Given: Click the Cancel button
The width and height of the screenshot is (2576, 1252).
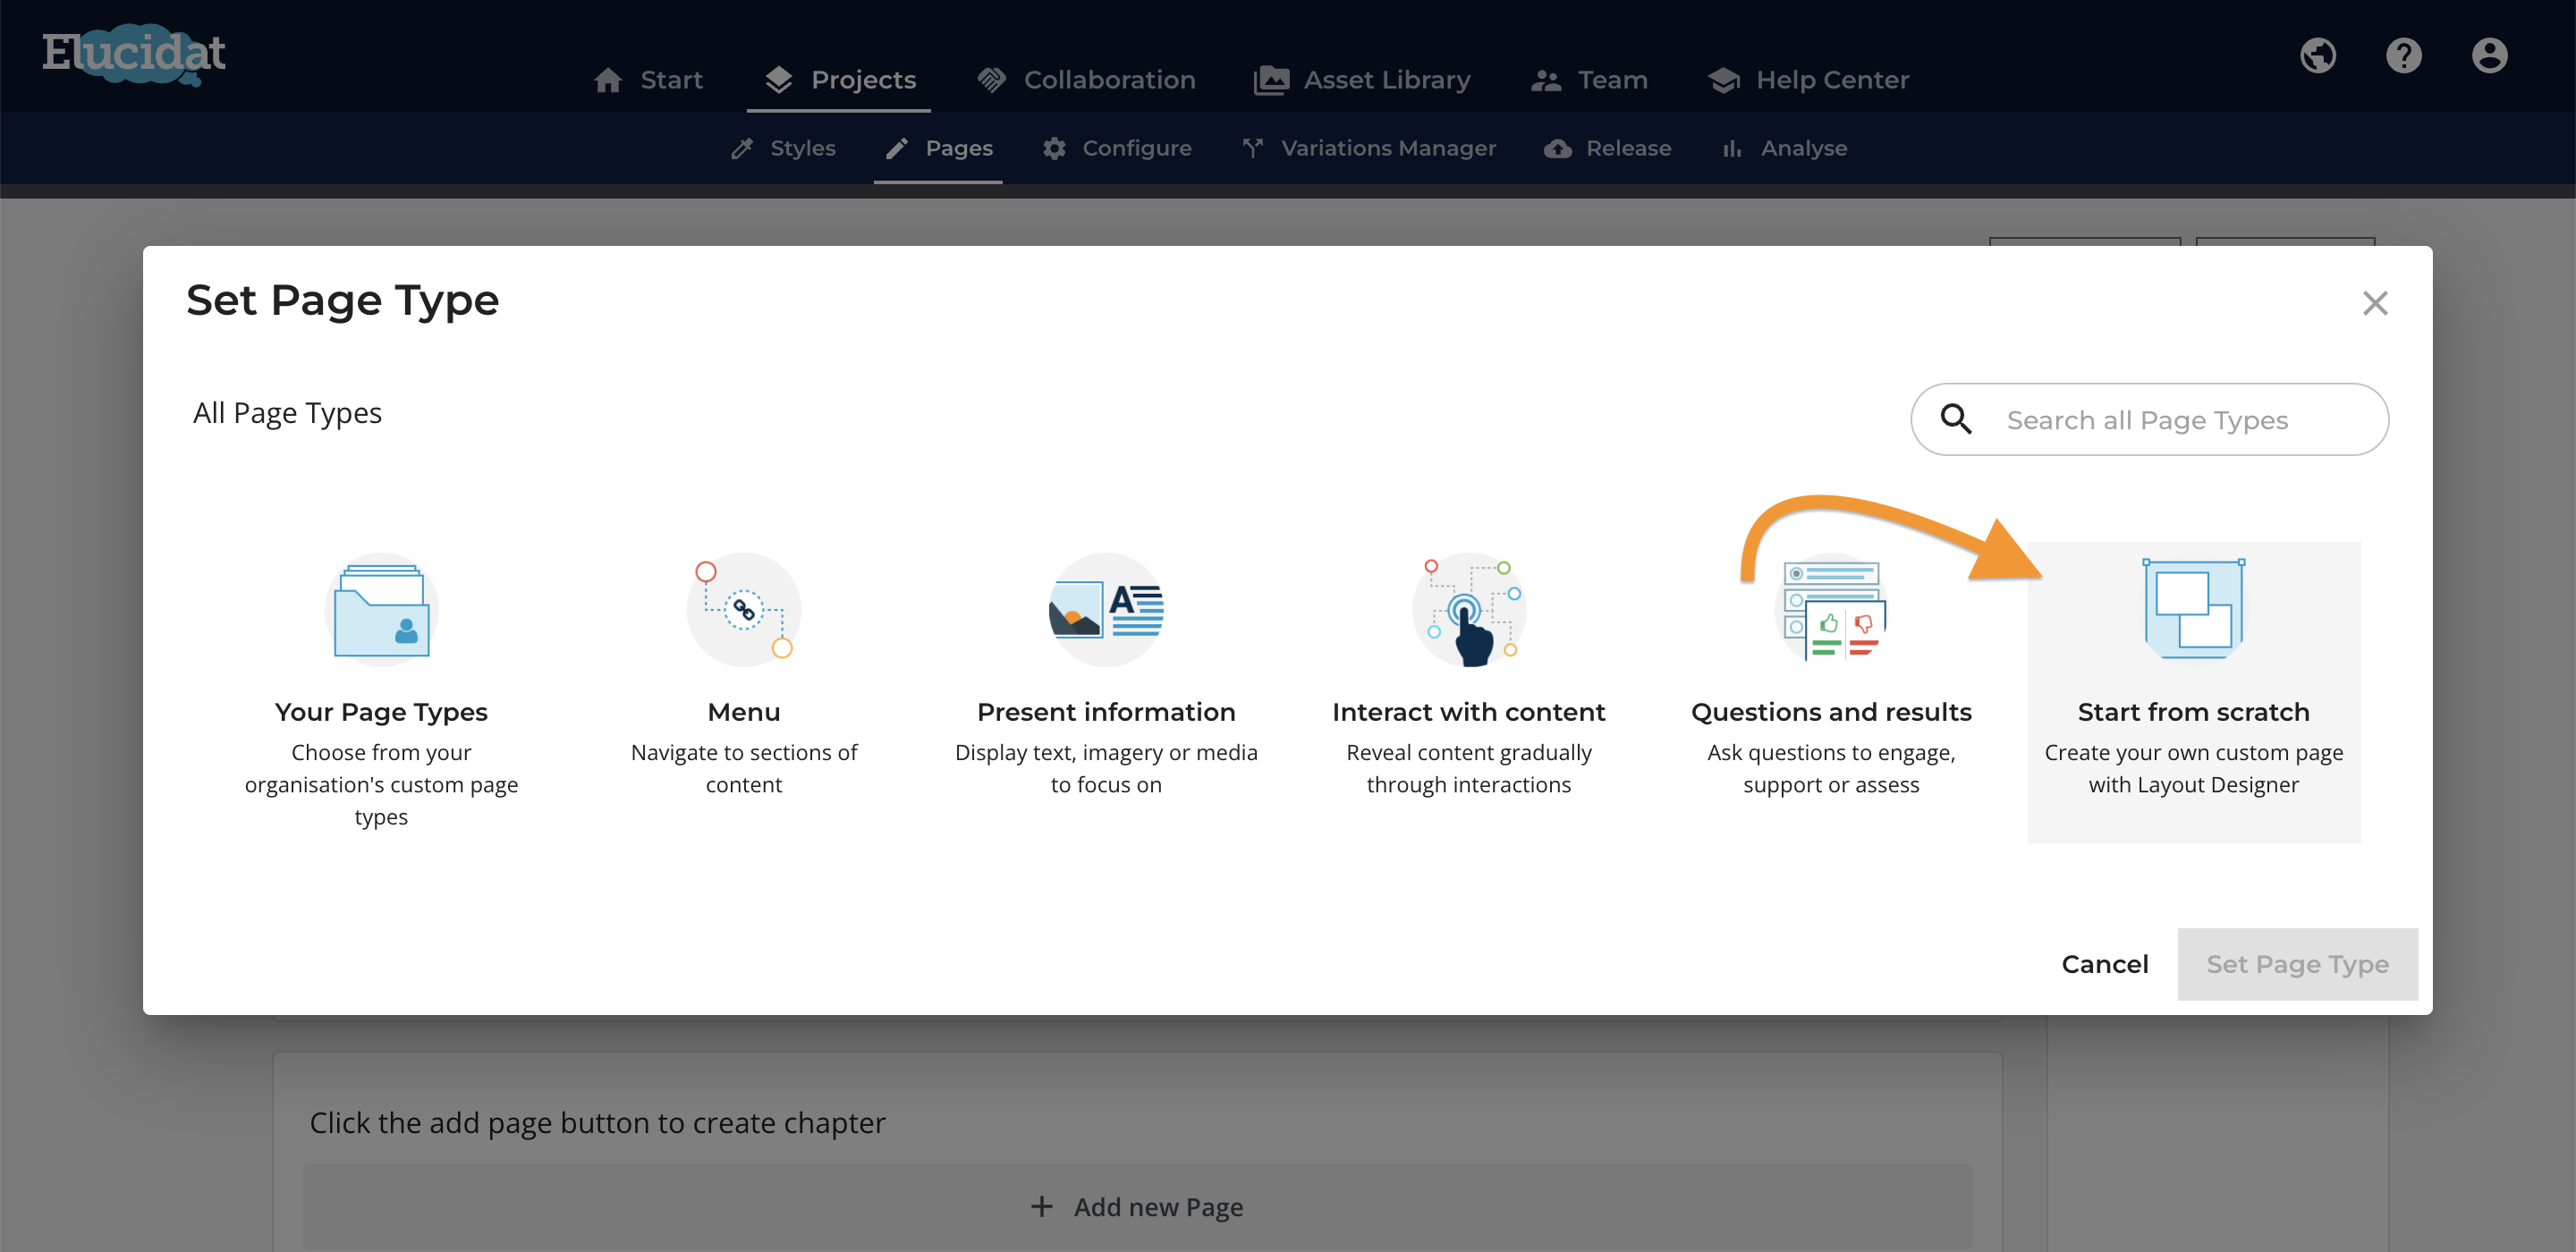Looking at the screenshot, I should (2104, 964).
